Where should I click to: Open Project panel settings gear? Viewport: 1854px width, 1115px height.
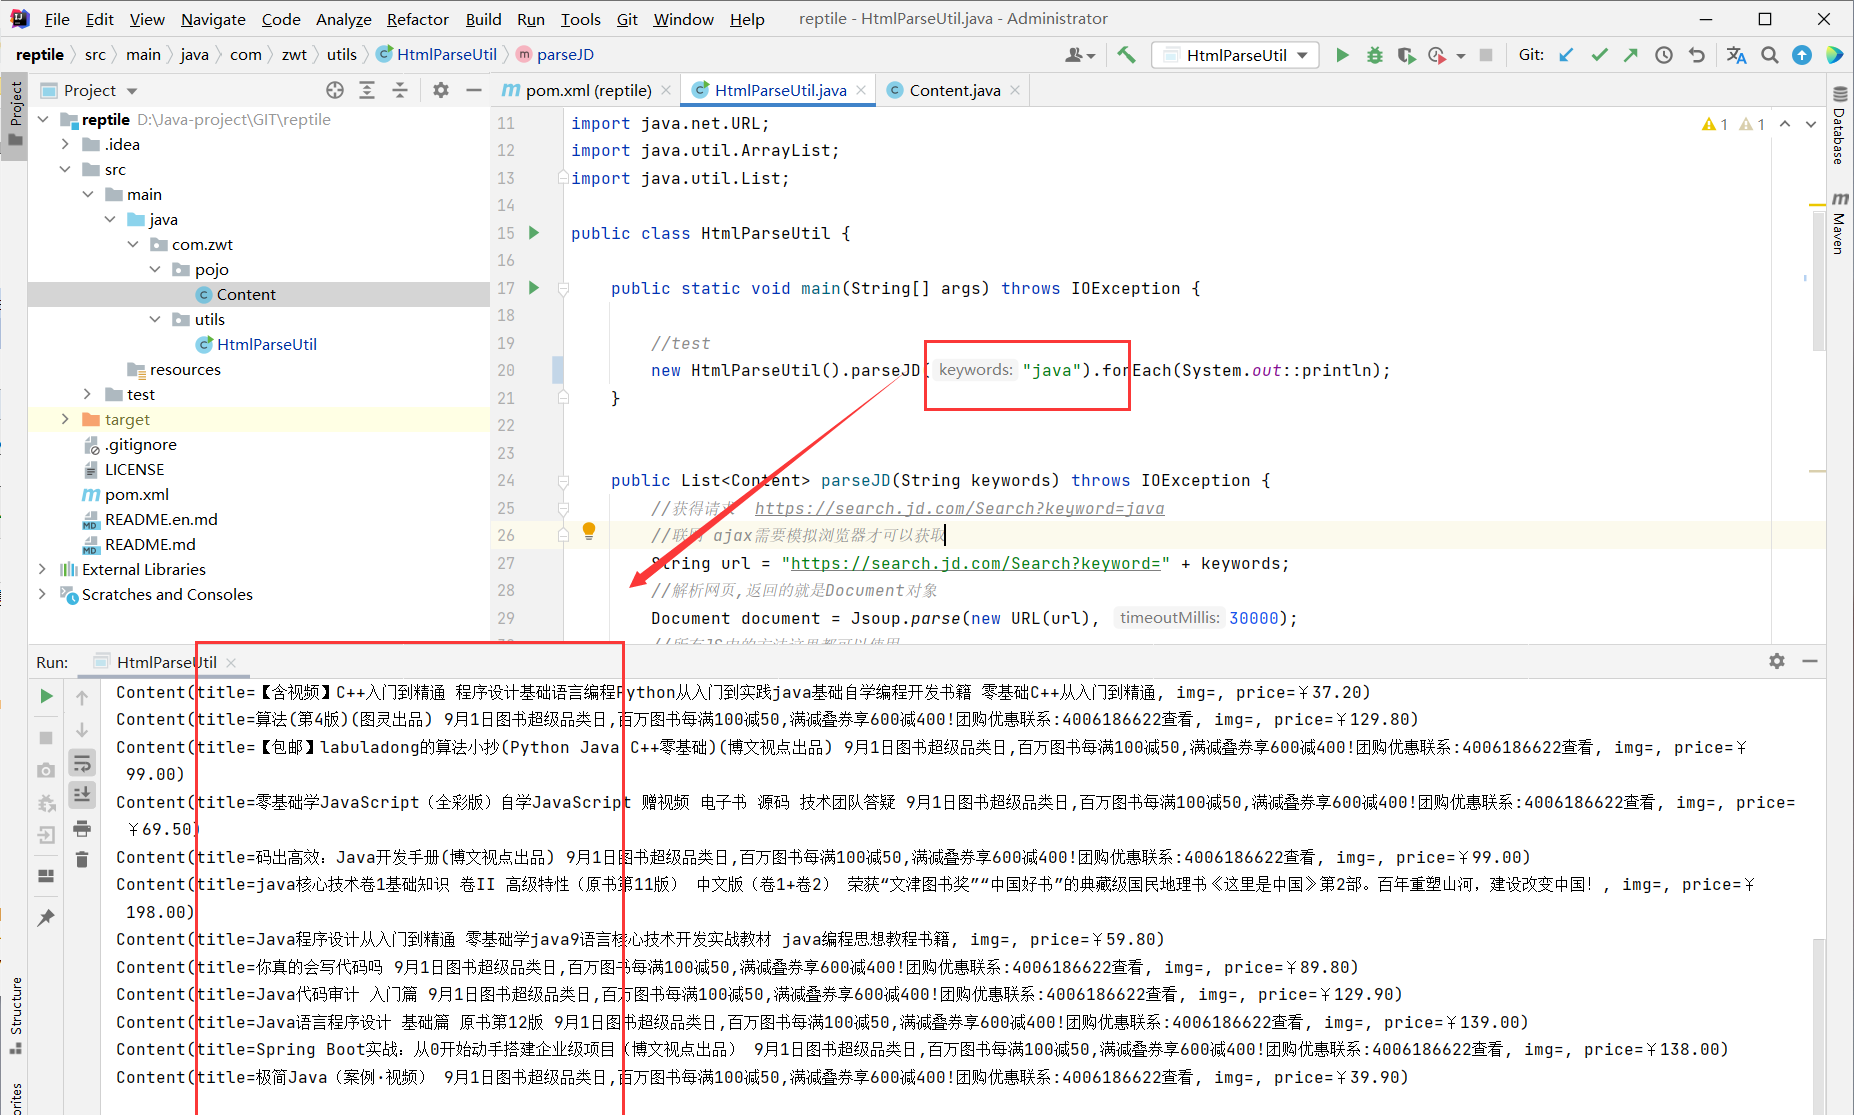pos(441,90)
